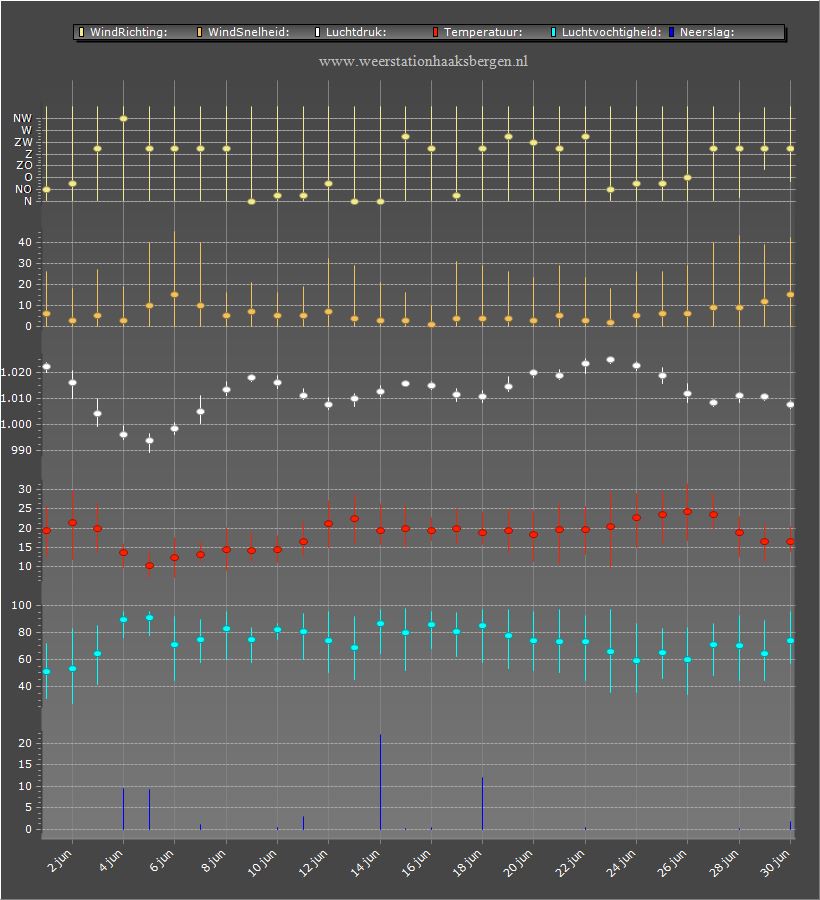Click the 28 jun date label
820x900 pixels.
click(724, 864)
